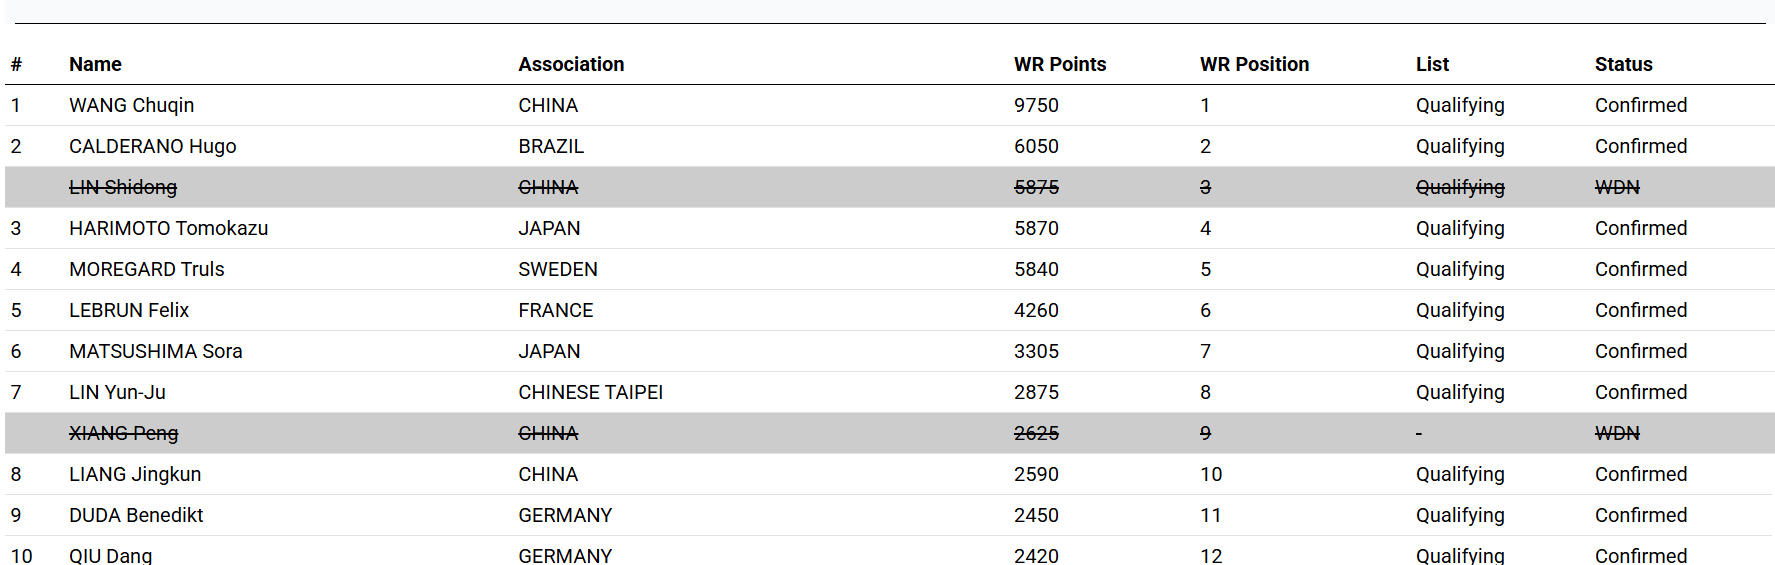Select player LIANG Jingkun
This screenshot has height=565, width=1775.
click(x=135, y=474)
